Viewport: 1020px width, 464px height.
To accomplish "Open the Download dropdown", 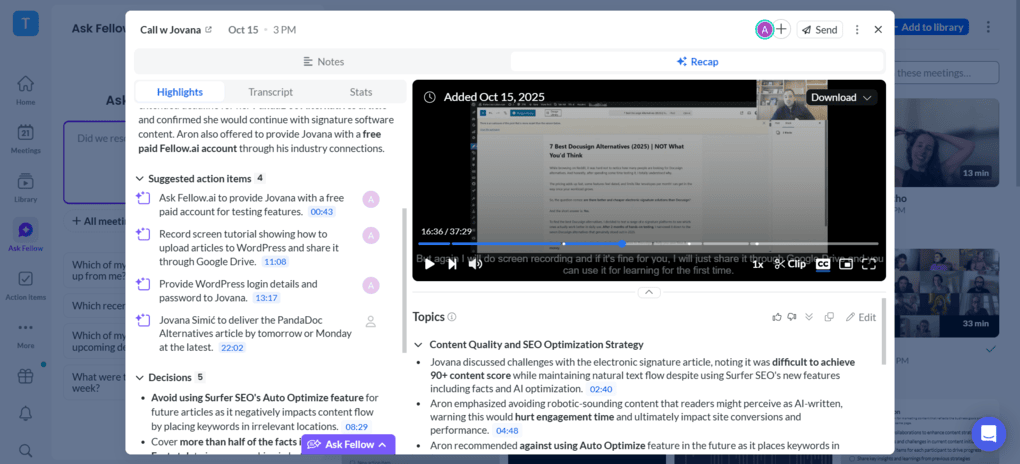I will 841,97.
